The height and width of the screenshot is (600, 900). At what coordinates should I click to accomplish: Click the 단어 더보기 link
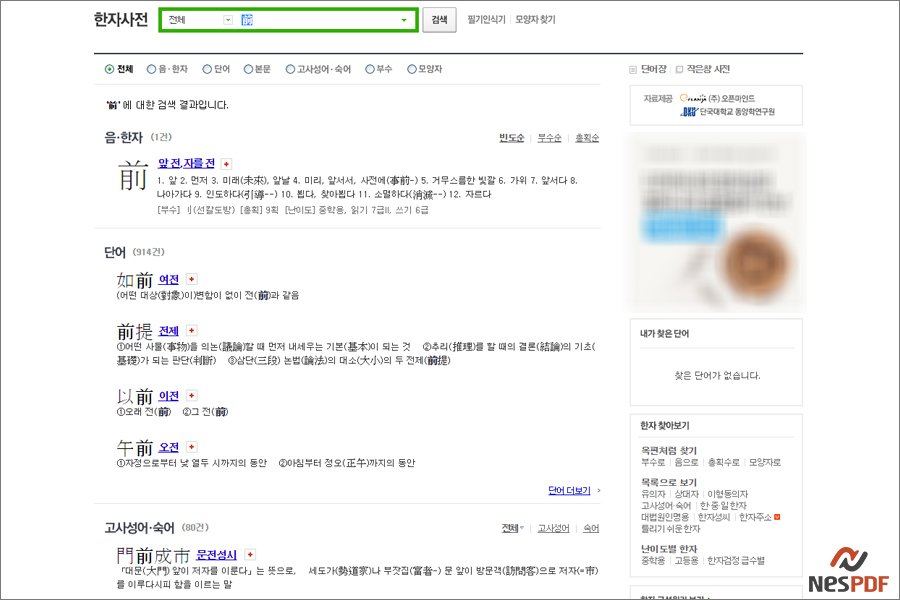569,490
